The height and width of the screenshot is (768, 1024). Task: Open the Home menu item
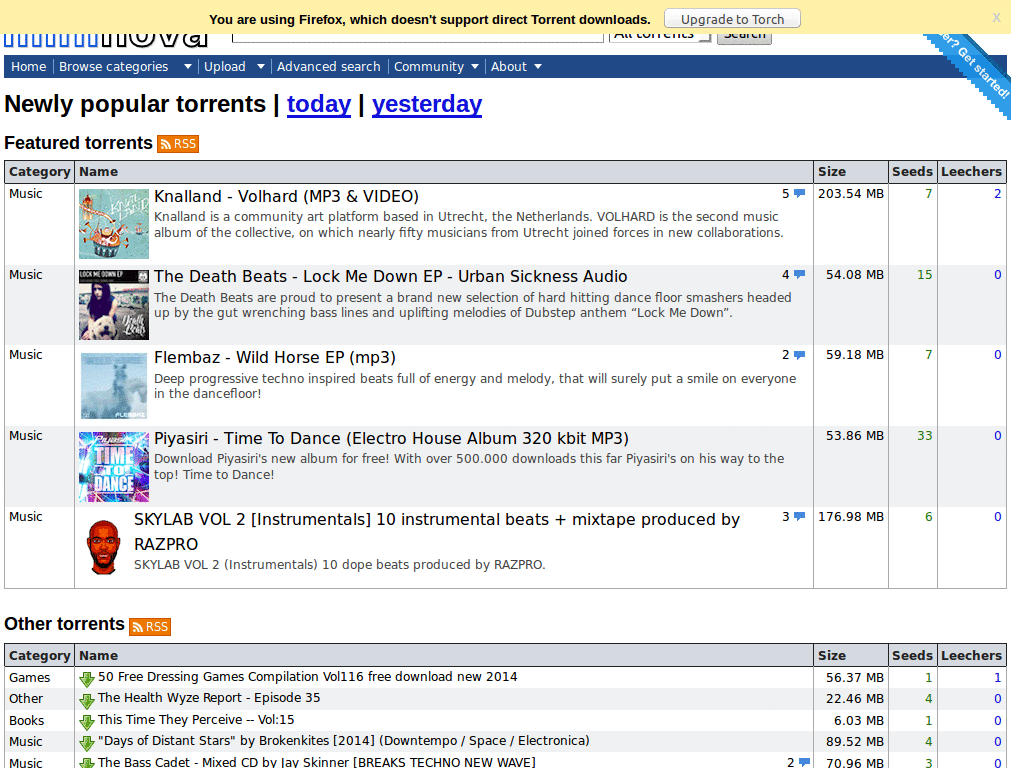[x=28, y=67]
